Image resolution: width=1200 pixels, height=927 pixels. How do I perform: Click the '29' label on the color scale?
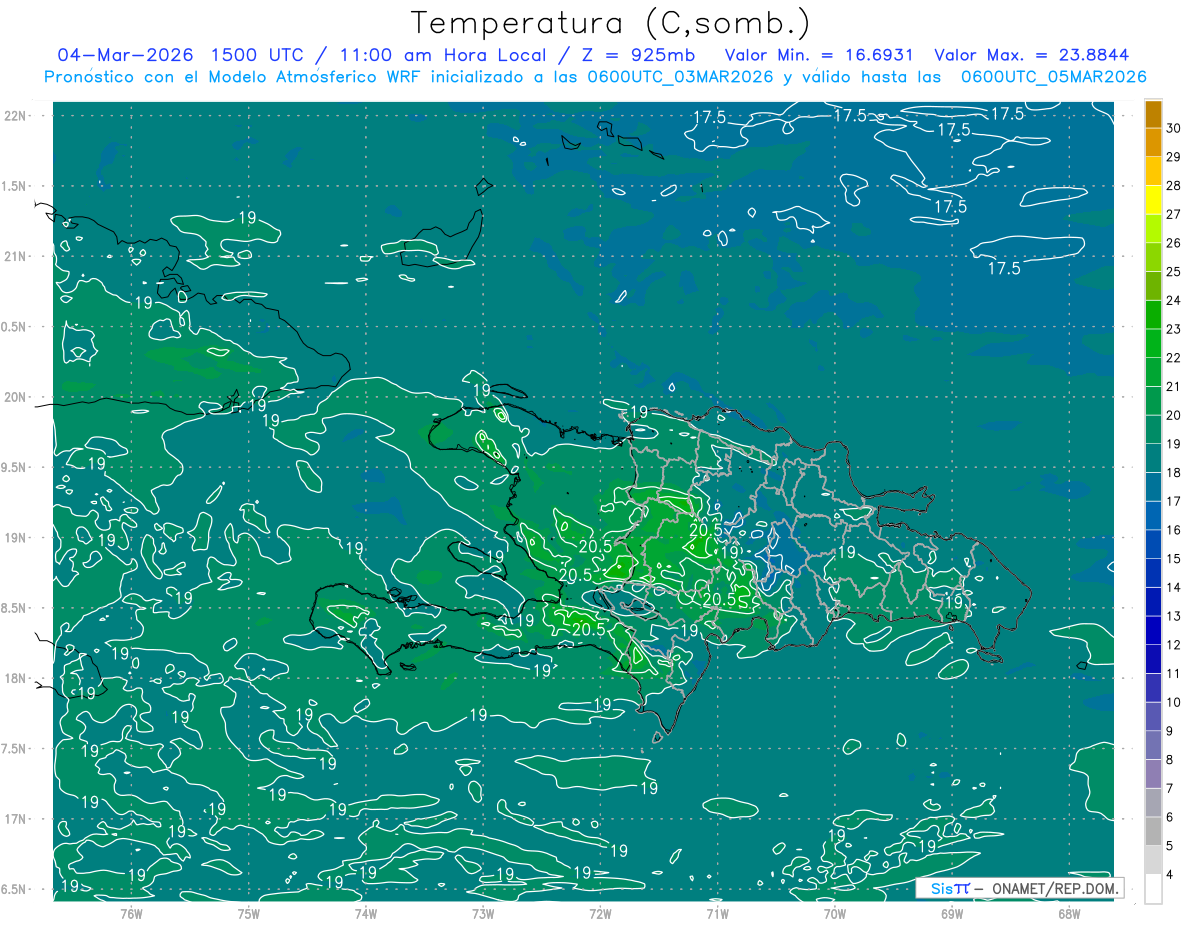1174,157
